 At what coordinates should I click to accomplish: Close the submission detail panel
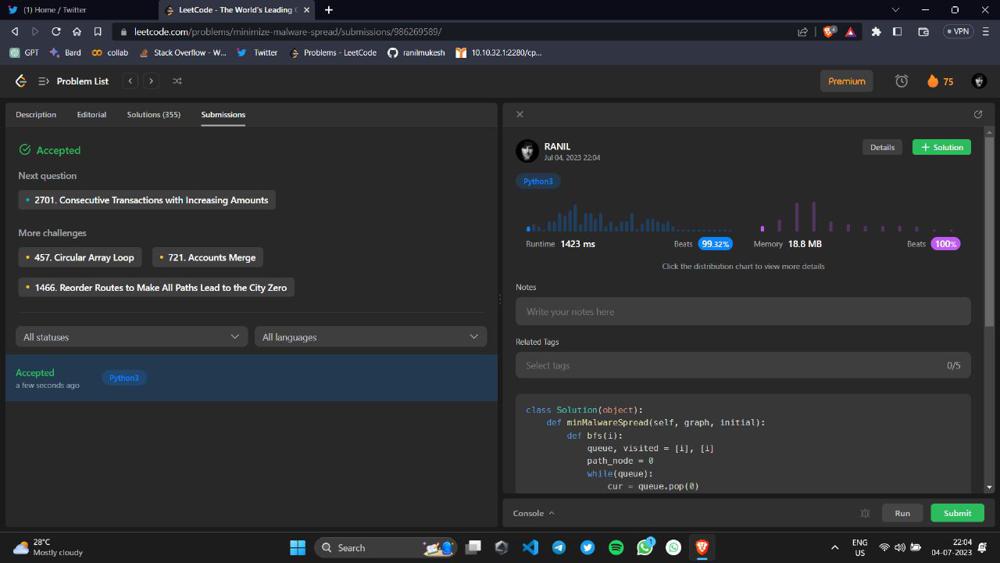click(520, 114)
